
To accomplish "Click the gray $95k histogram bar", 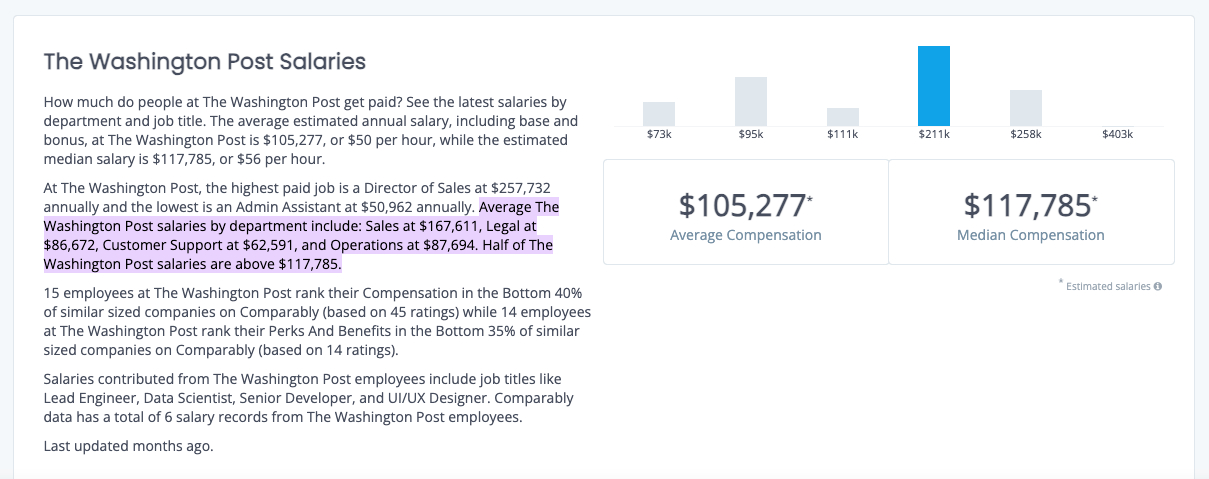I will click(751, 101).
